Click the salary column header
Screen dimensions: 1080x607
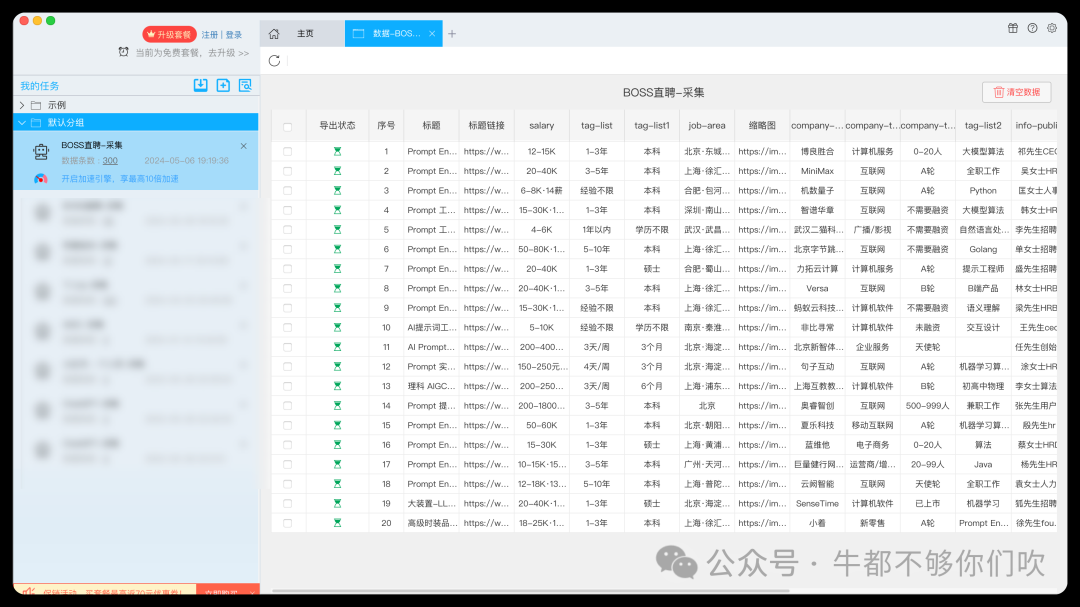[541, 125]
